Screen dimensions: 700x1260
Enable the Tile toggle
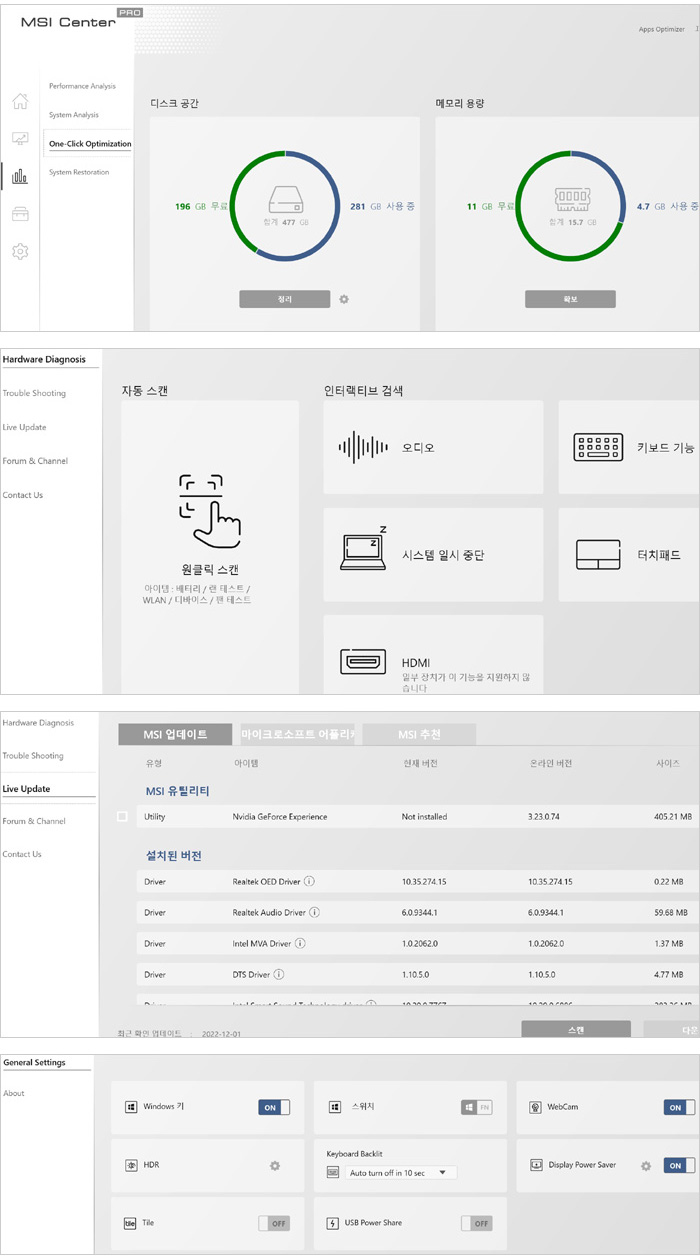coord(274,1222)
